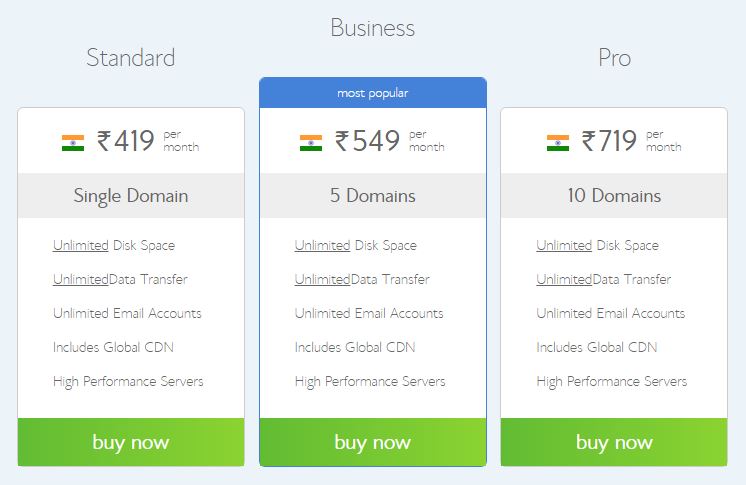Click the ₹419 per month price
Viewport: 746px width, 485px height.
point(148,141)
